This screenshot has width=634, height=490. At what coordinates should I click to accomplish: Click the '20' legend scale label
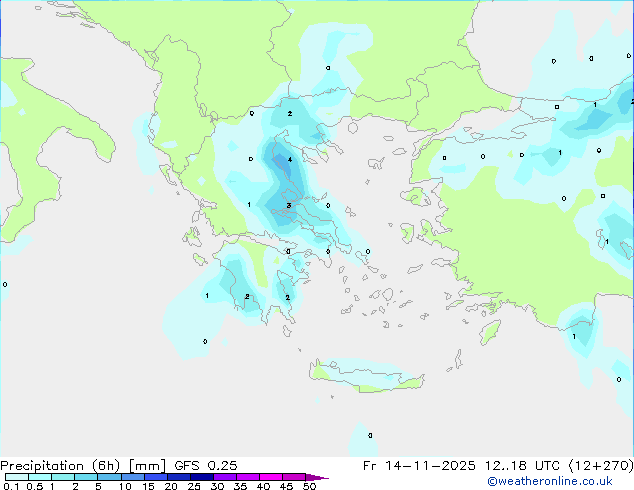[171, 486]
